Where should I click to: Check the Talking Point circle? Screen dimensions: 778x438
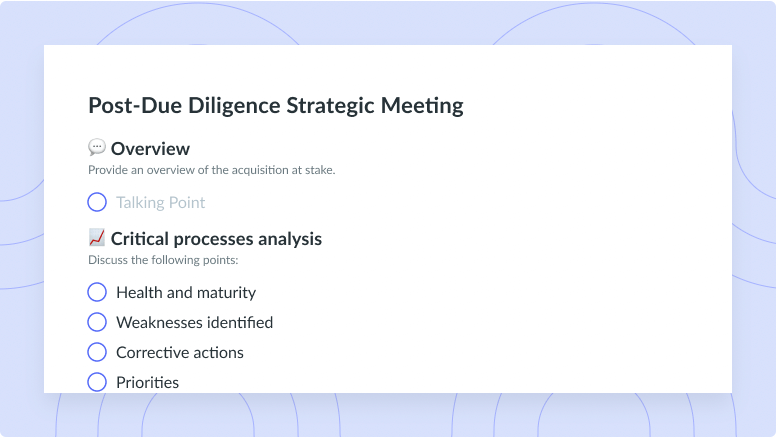tap(97, 202)
